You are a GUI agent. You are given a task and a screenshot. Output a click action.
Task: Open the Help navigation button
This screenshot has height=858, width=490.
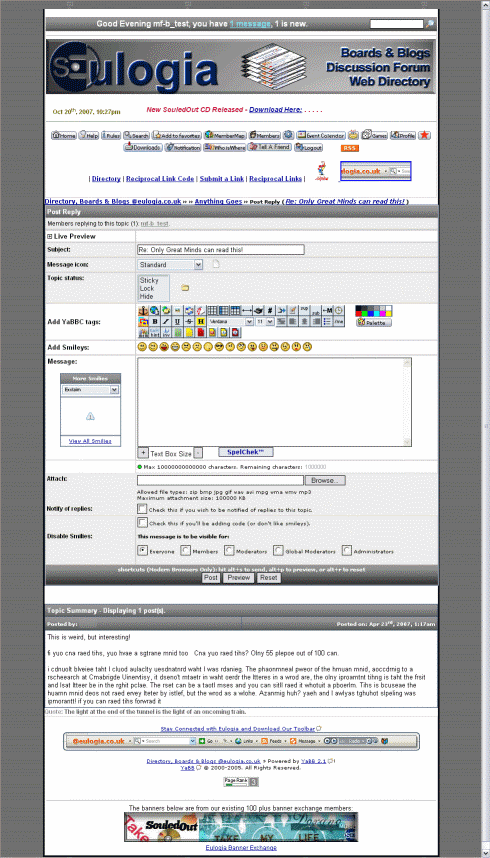[x=89, y=135]
